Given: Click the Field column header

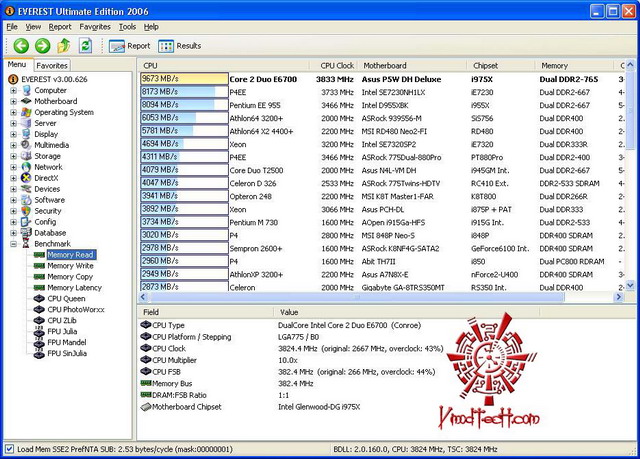Looking at the screenshot, I should tap(206, 313).
